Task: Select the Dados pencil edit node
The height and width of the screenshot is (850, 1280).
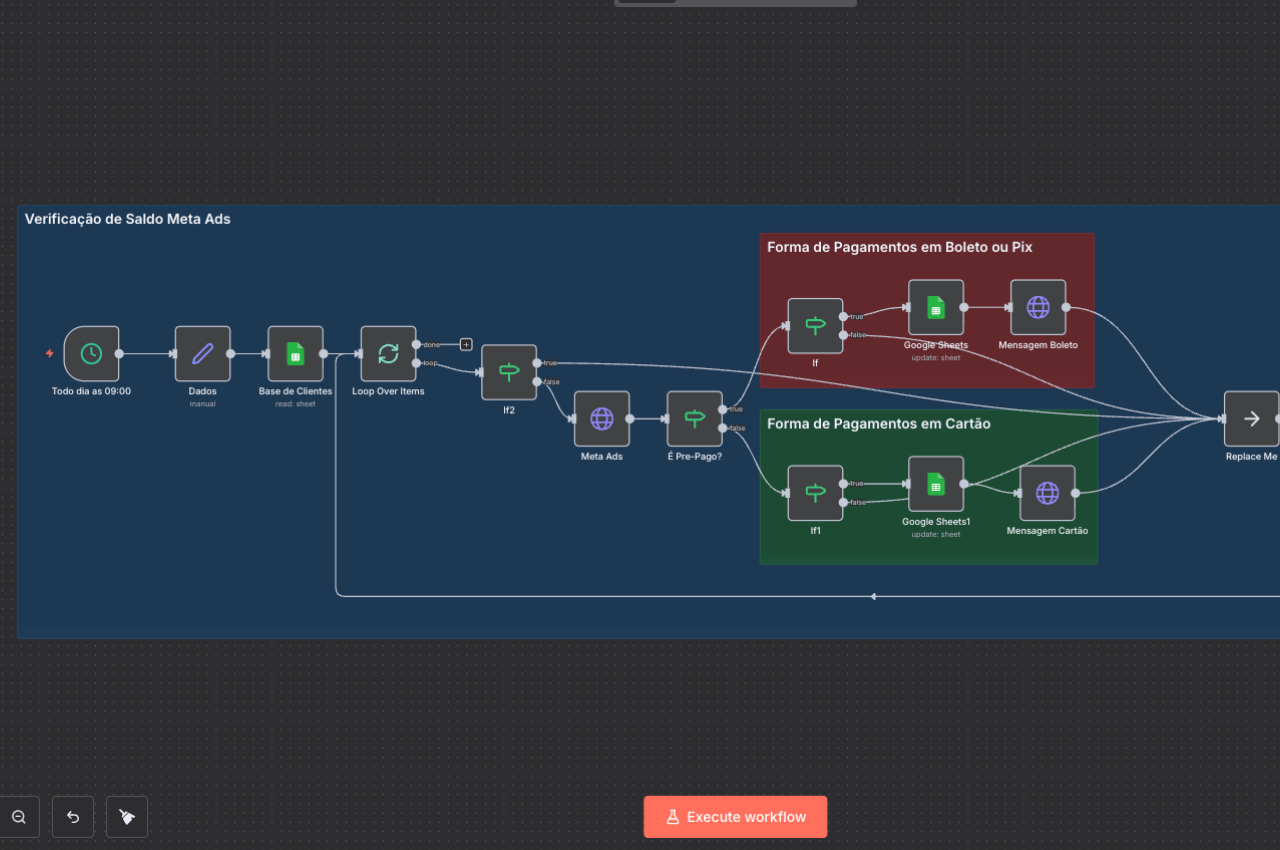Action: [203, 353]
